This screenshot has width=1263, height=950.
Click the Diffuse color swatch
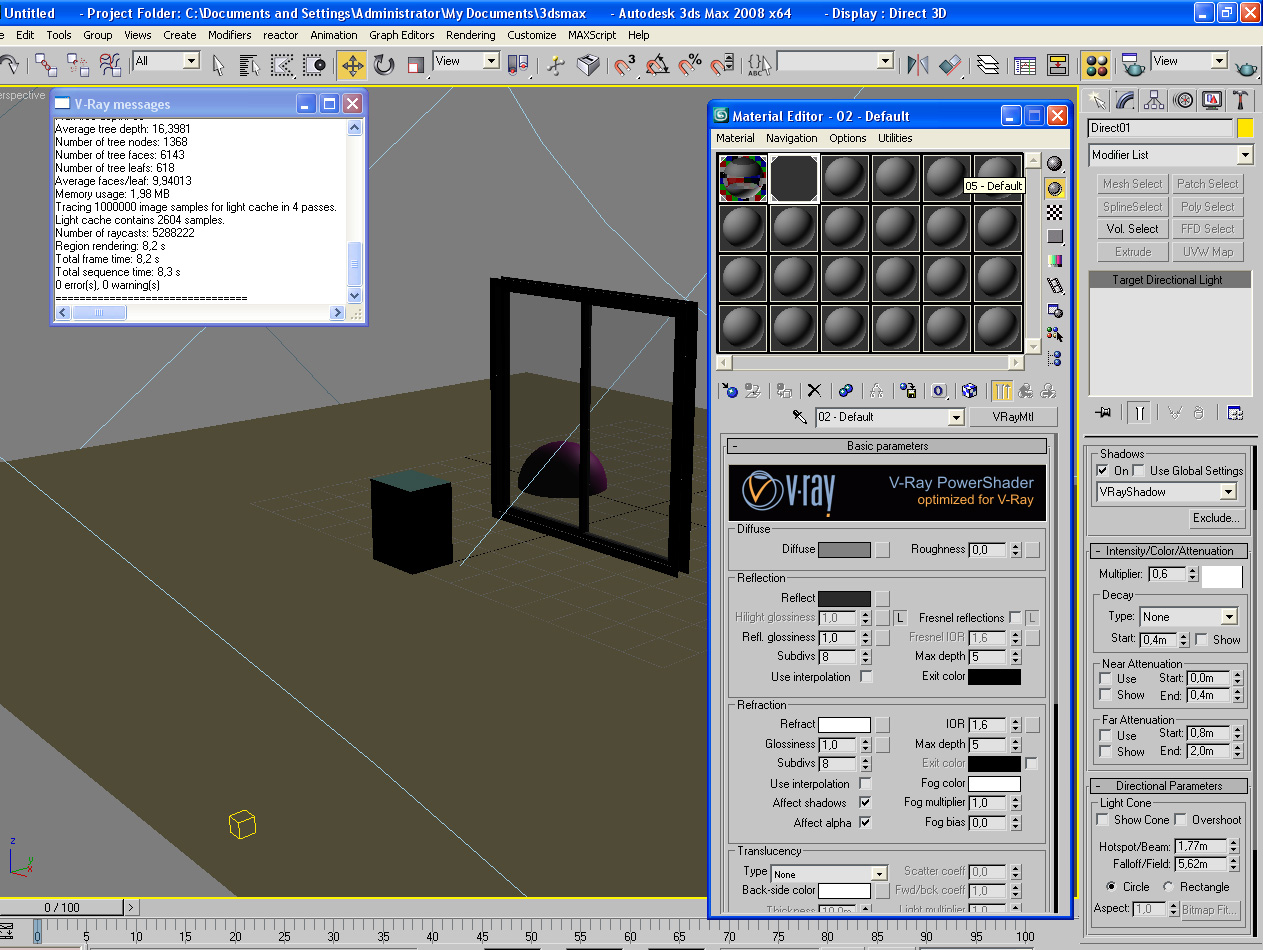(844, 550)
